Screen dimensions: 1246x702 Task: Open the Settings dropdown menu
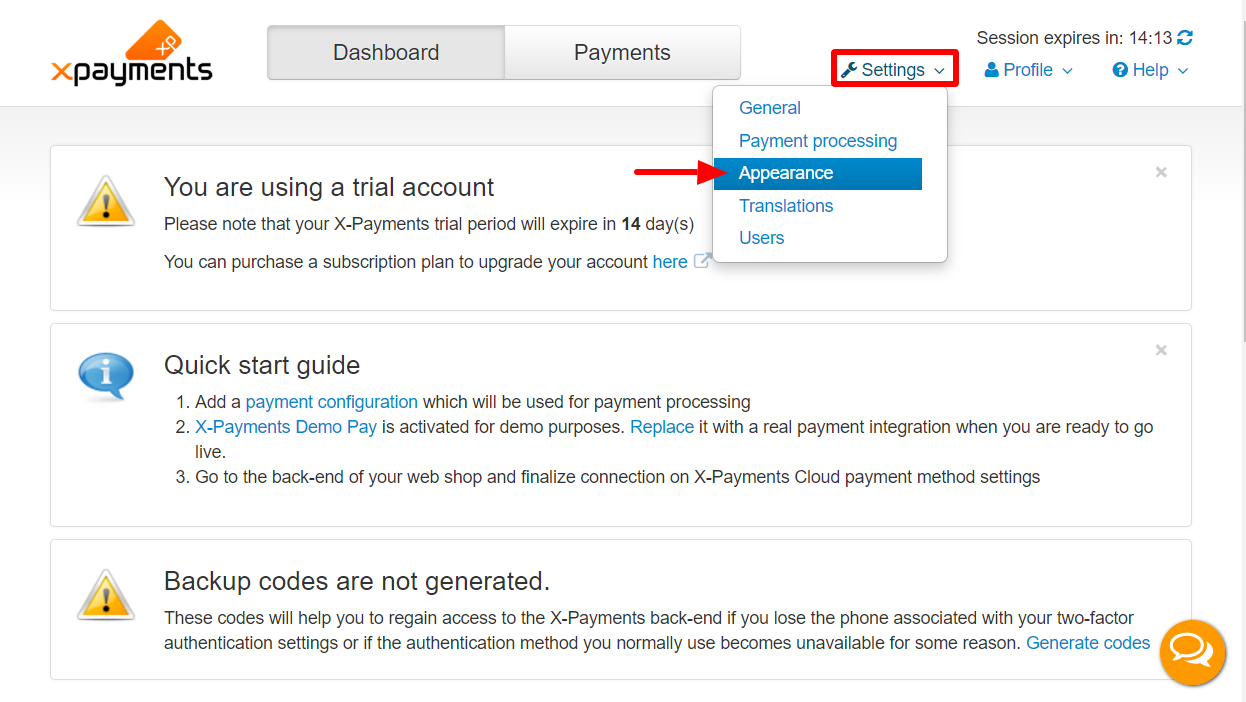tap(894, 69)
